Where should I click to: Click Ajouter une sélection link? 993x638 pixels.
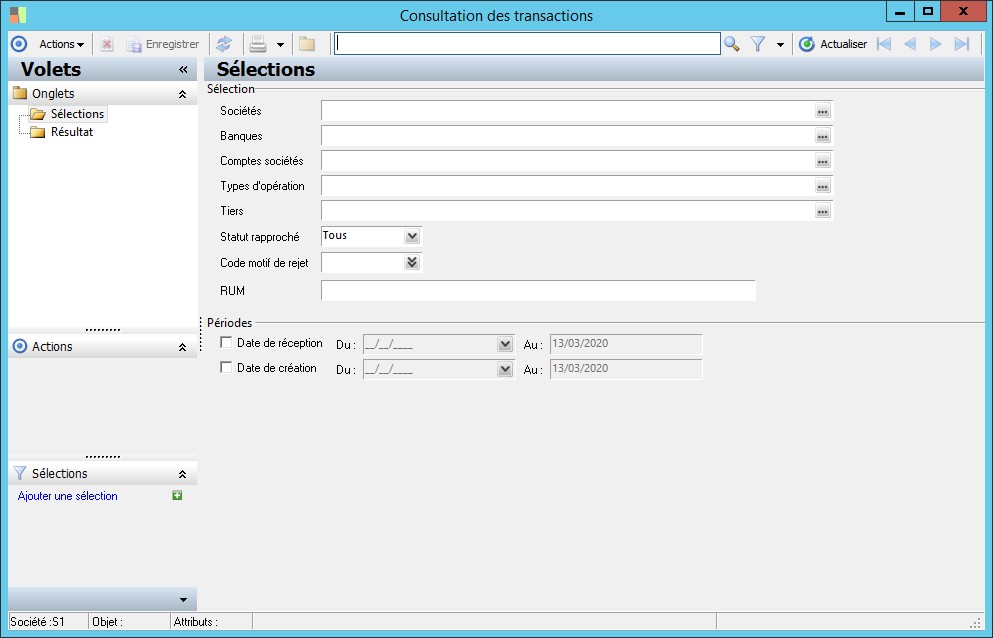tap(68, 496)
